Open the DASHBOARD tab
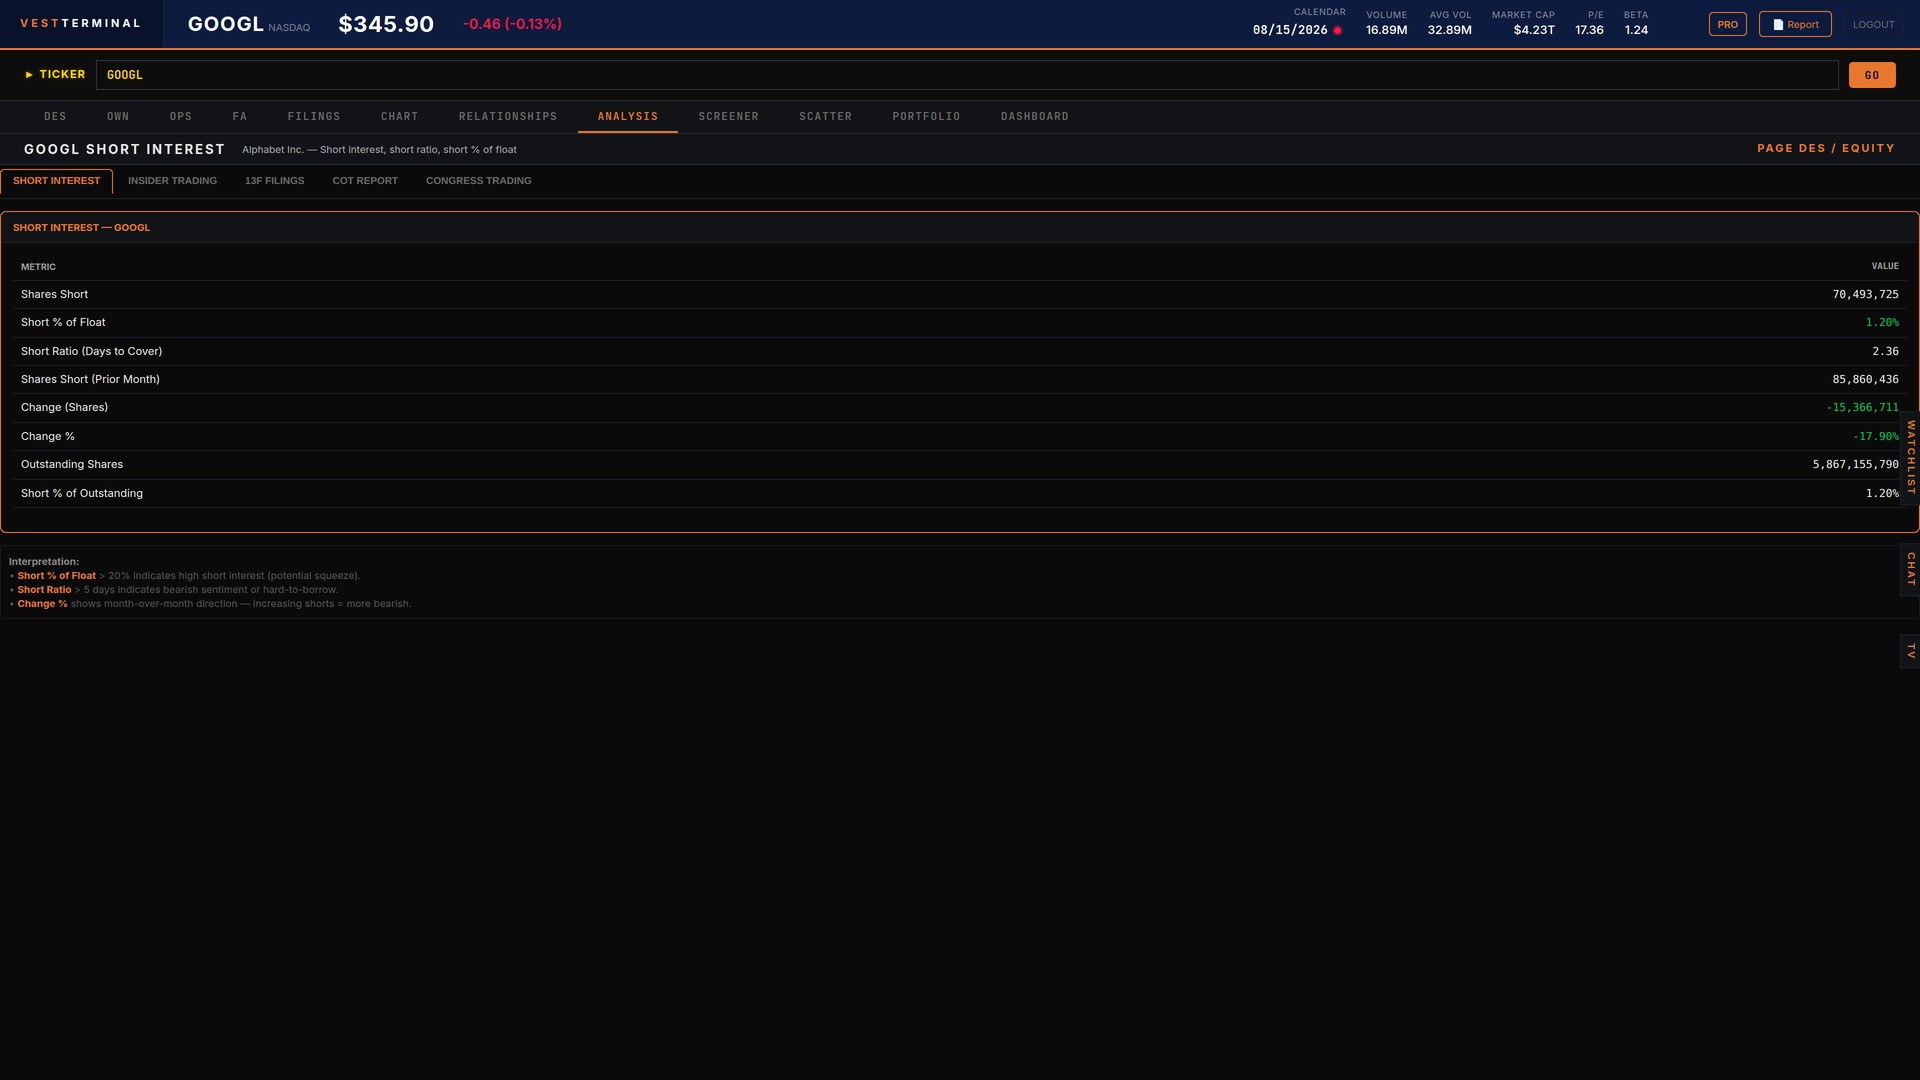Viewport: 1920px width, 1080px height. click(x=1035, y=117)
